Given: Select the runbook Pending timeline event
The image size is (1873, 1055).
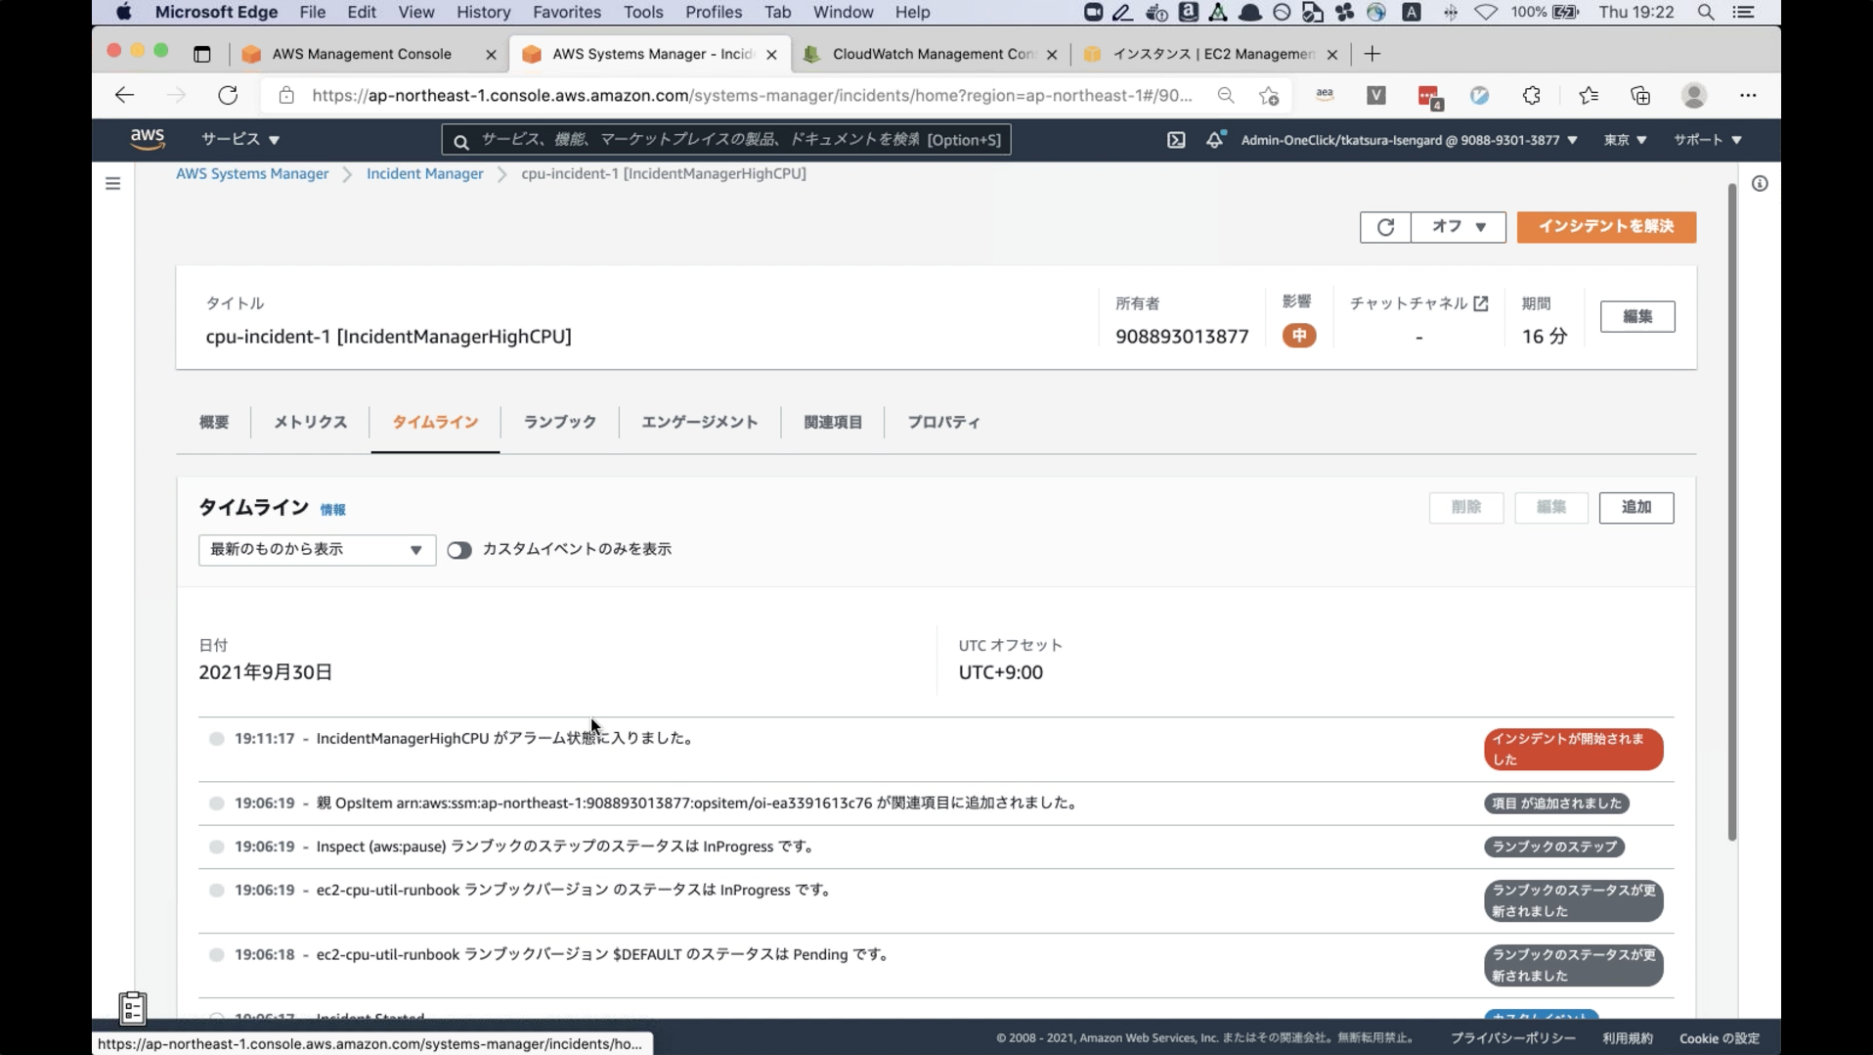Looking at the screenshot, I should (216, 955).
